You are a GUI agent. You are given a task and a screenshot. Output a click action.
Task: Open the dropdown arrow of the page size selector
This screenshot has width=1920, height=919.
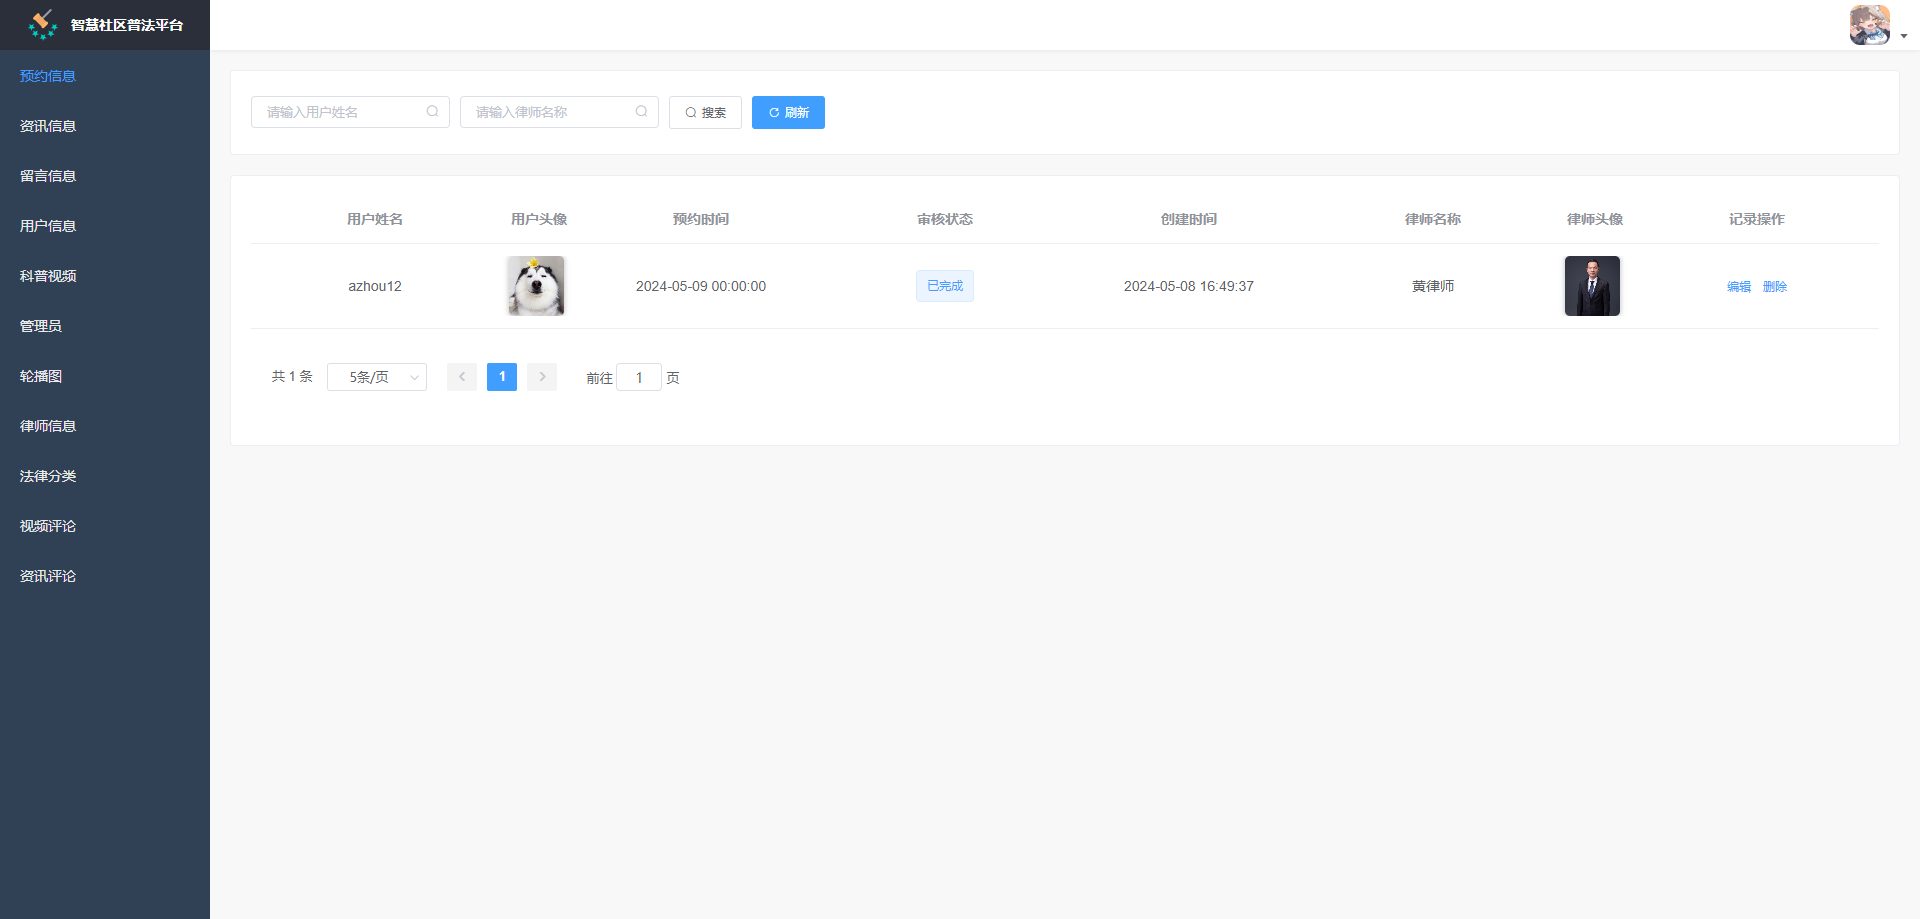412,377
